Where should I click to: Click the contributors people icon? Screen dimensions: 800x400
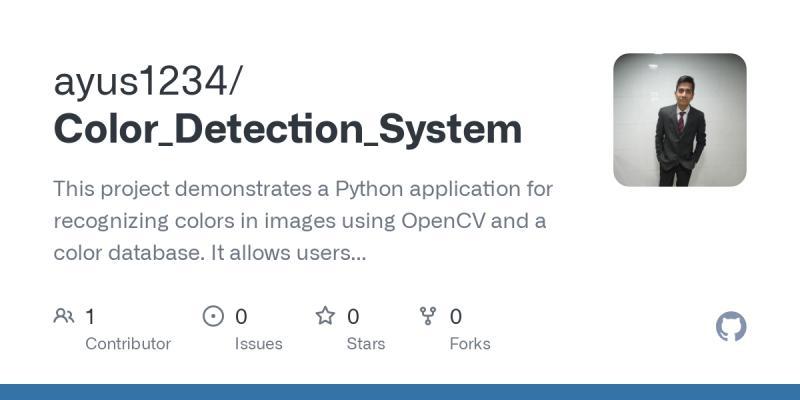tap(64, 316)
